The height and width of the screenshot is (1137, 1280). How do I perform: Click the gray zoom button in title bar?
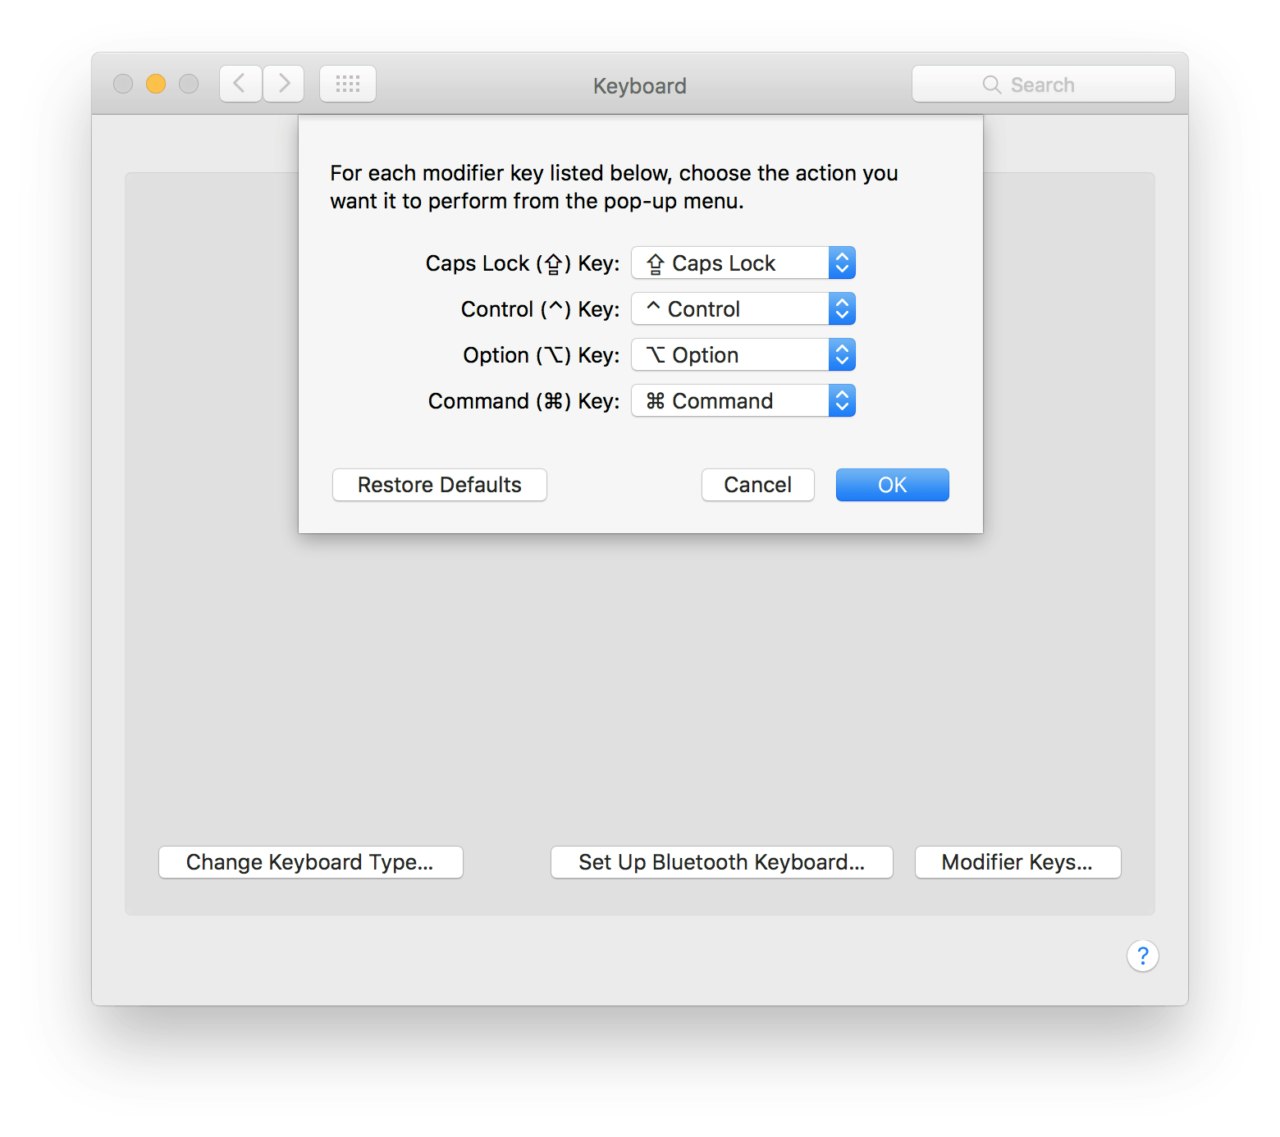tap(189, 84)
